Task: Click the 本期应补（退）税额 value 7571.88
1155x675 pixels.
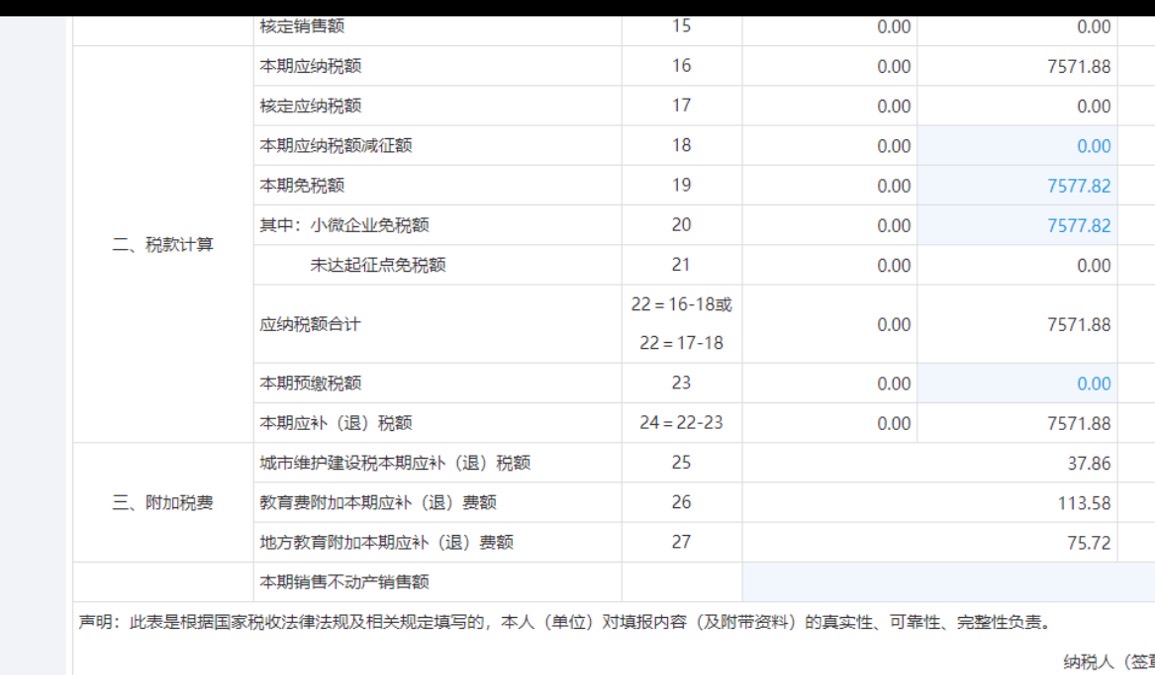Action: coord(1078,424)
